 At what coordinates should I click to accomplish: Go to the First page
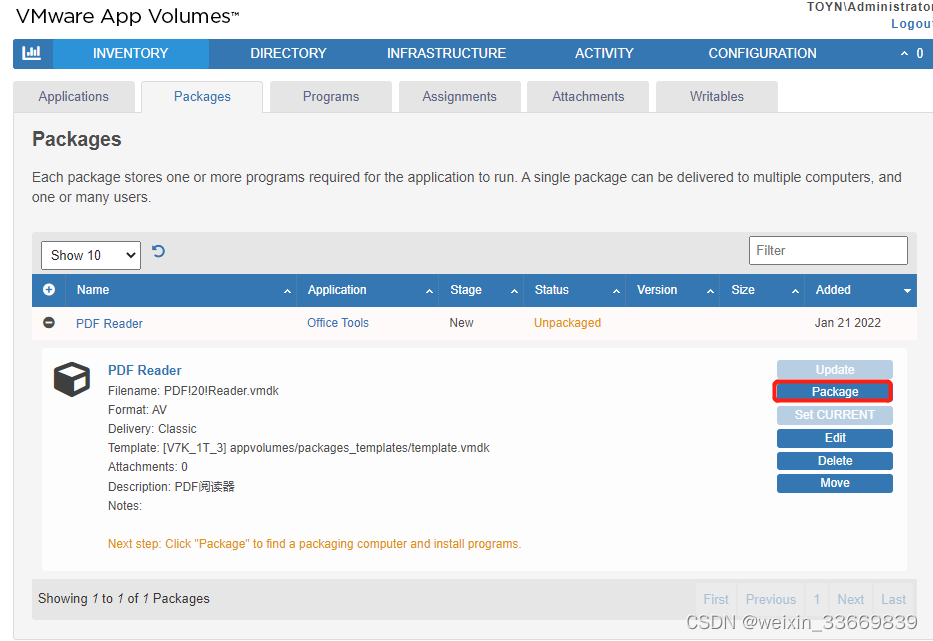(x=716, y=599)
